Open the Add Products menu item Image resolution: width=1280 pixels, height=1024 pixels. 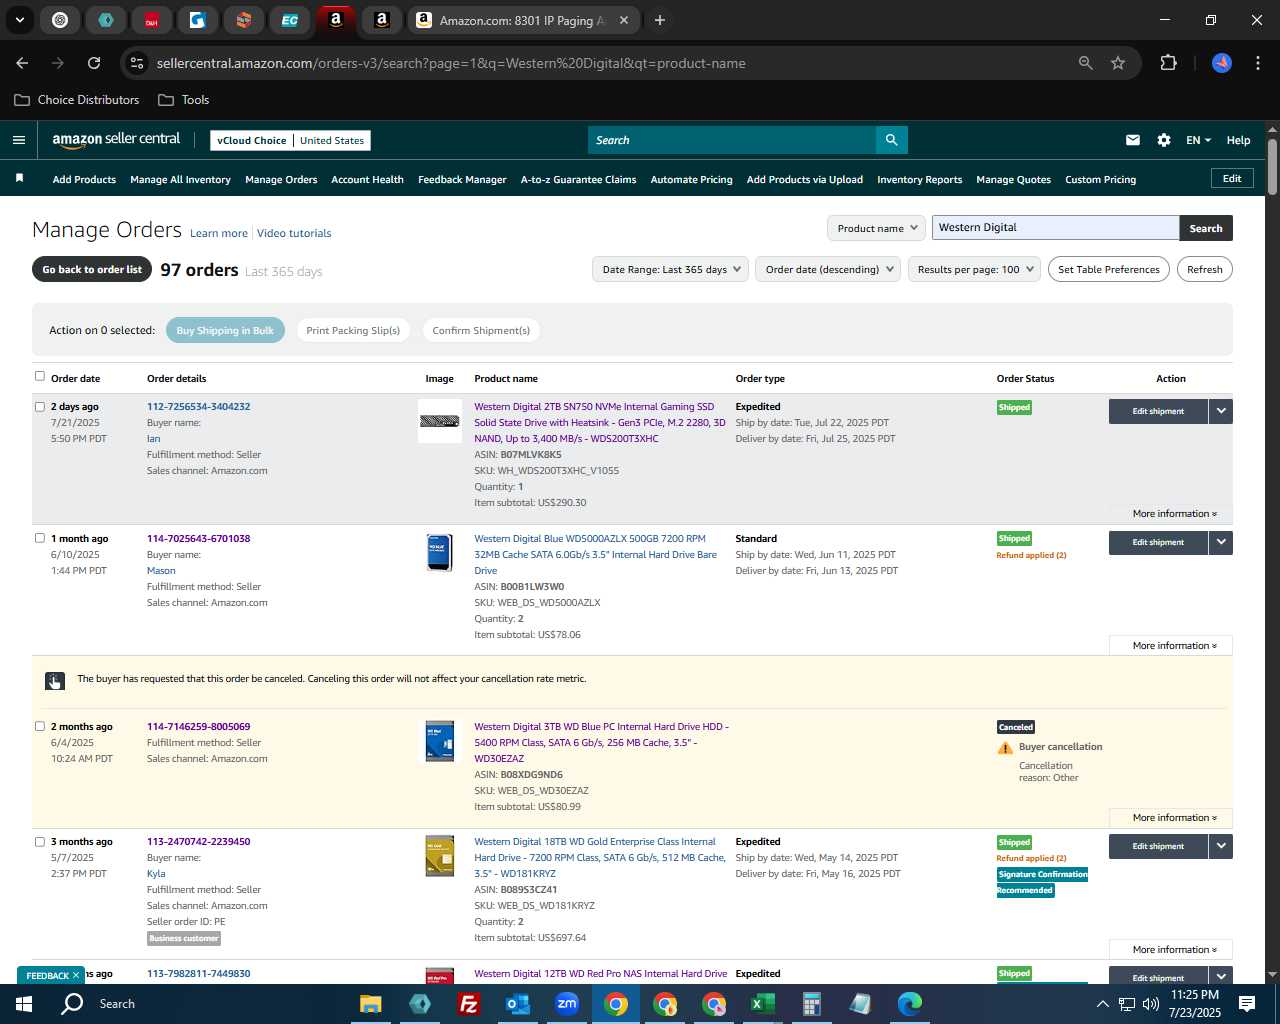(x=84, y=180)
